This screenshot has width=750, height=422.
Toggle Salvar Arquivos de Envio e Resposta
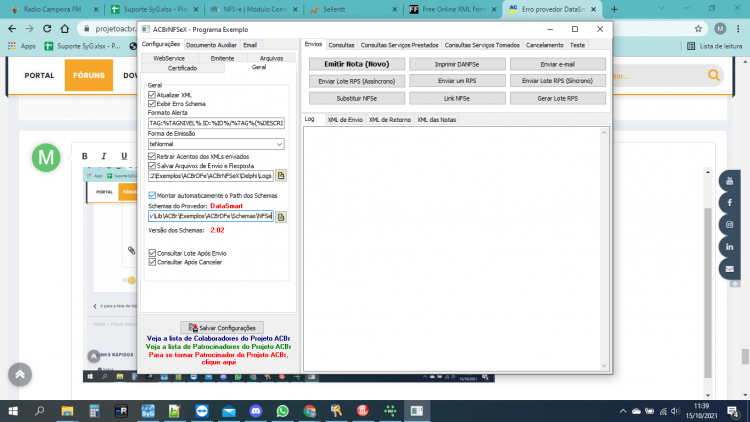(x=152, y=166)
